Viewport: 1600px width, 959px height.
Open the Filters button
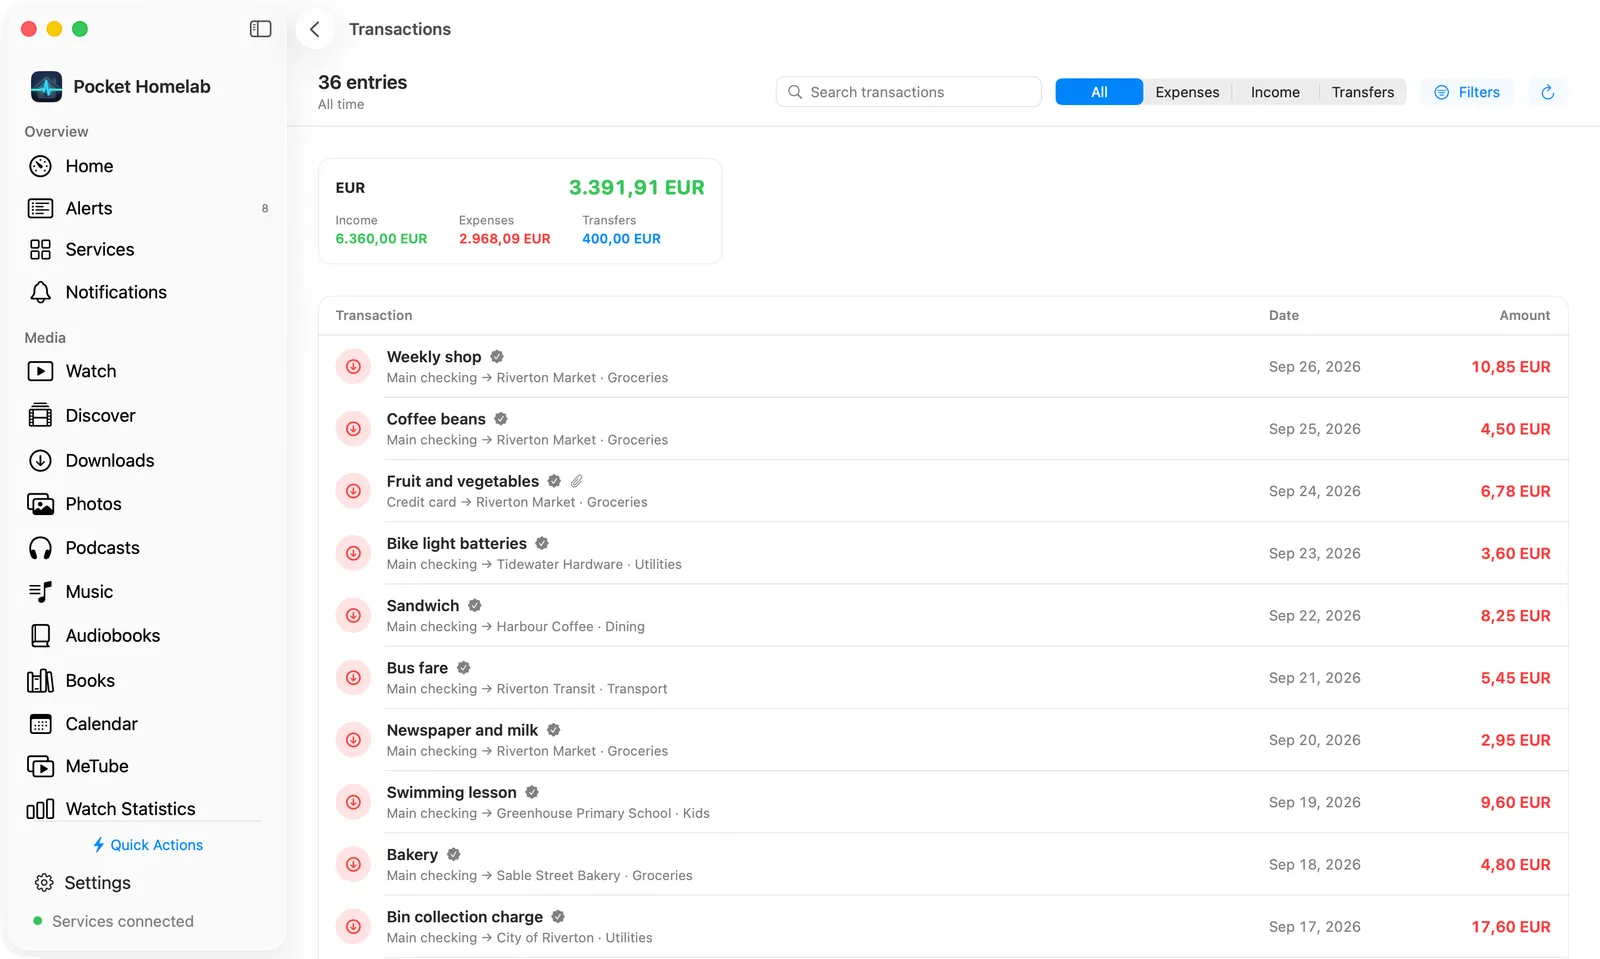click(x=1467, y=92)
